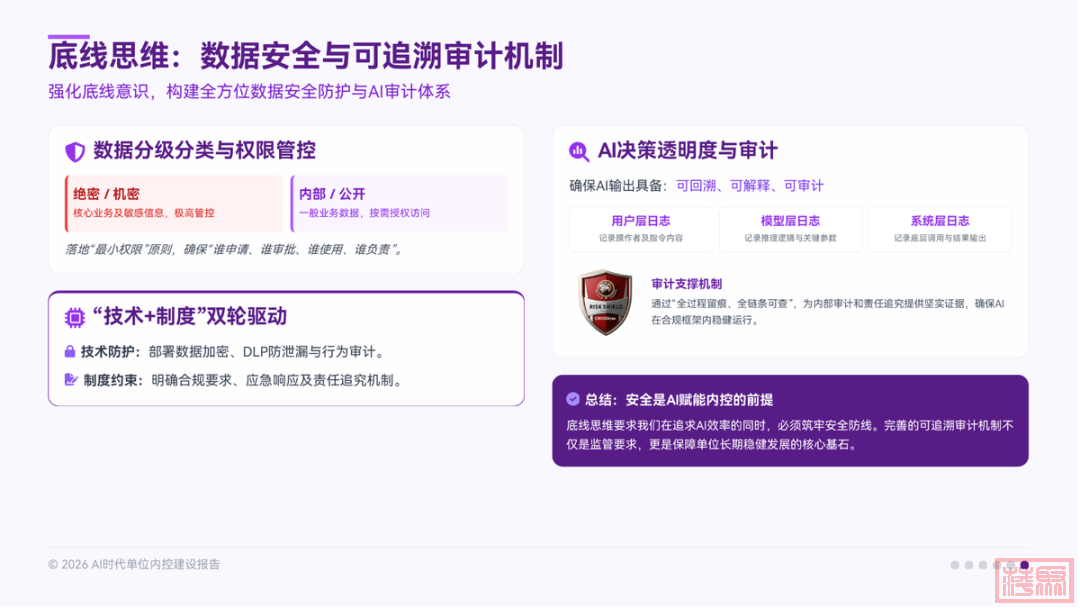Select the first gray pagination dot
Image resolution: width=1080 pixels, height=608 pixels.
(955, 565)
